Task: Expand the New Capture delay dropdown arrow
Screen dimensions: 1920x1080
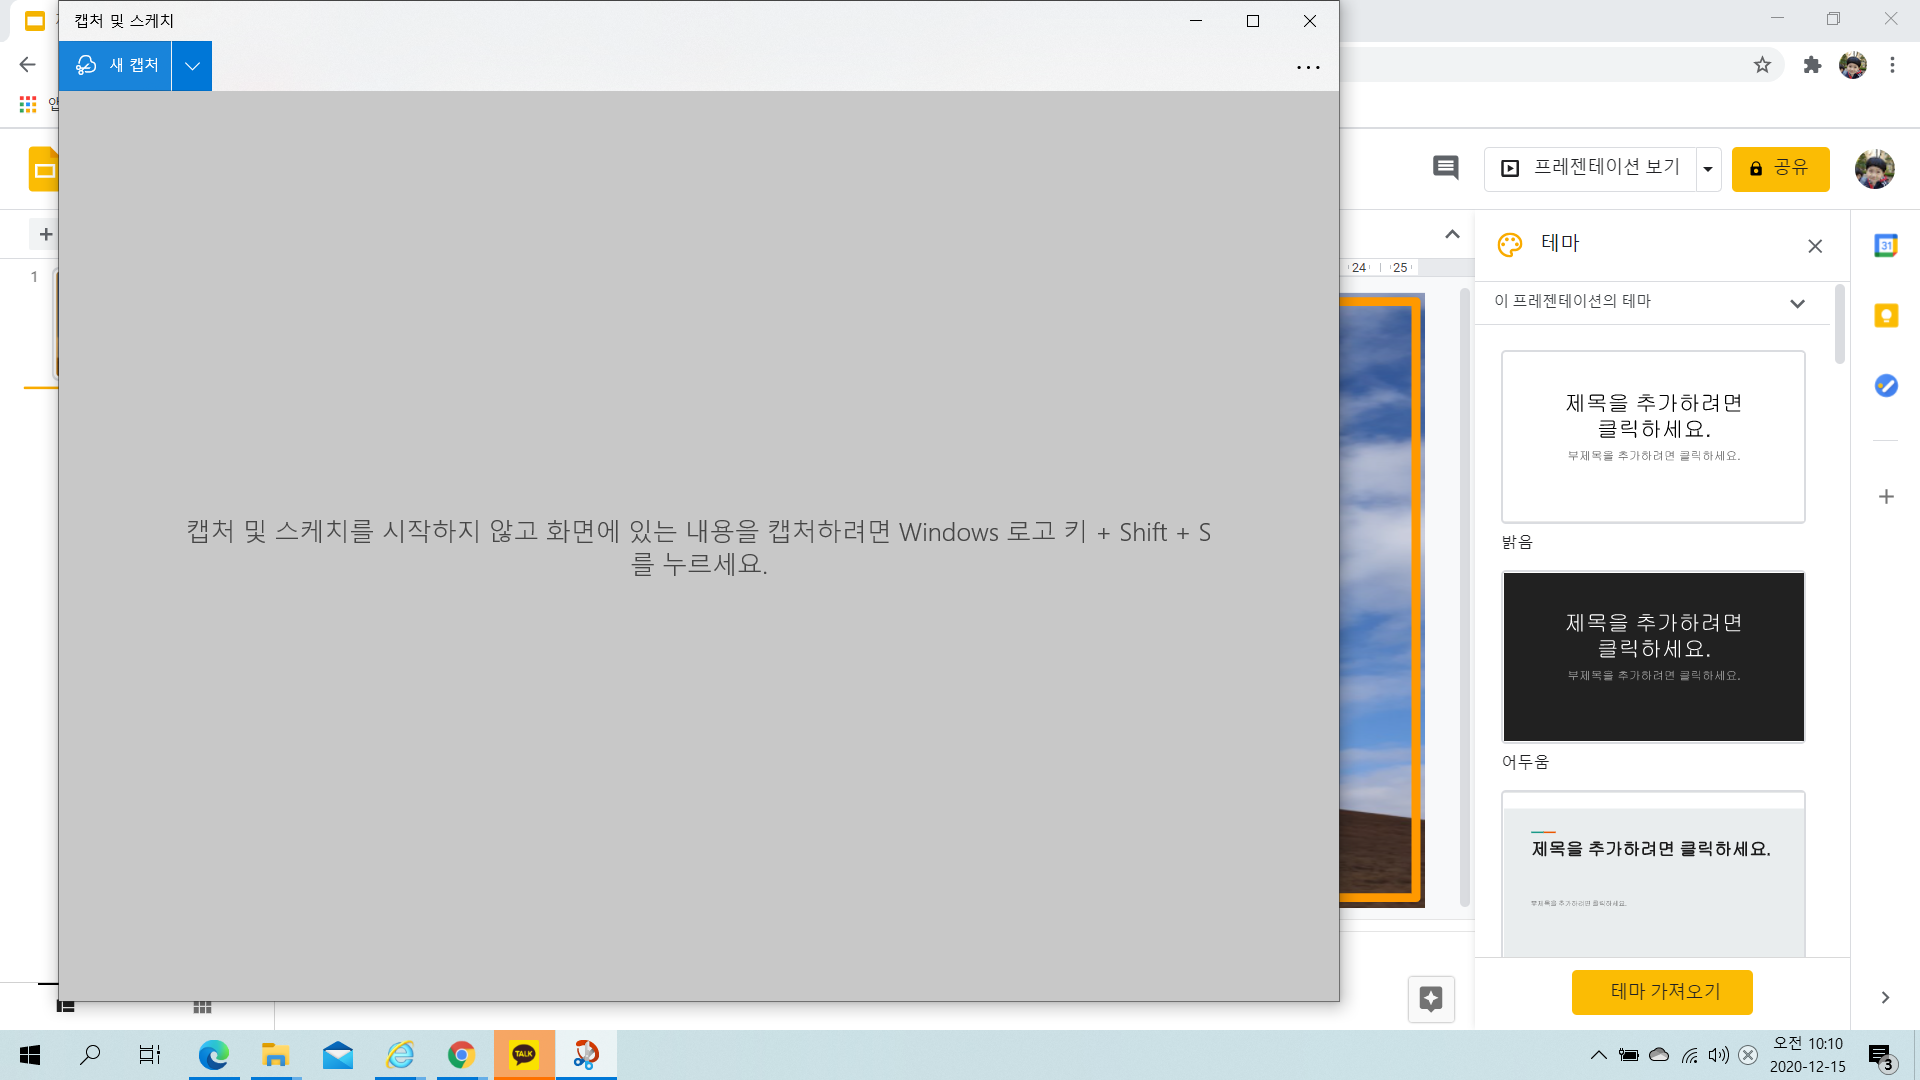Action: 192,66
